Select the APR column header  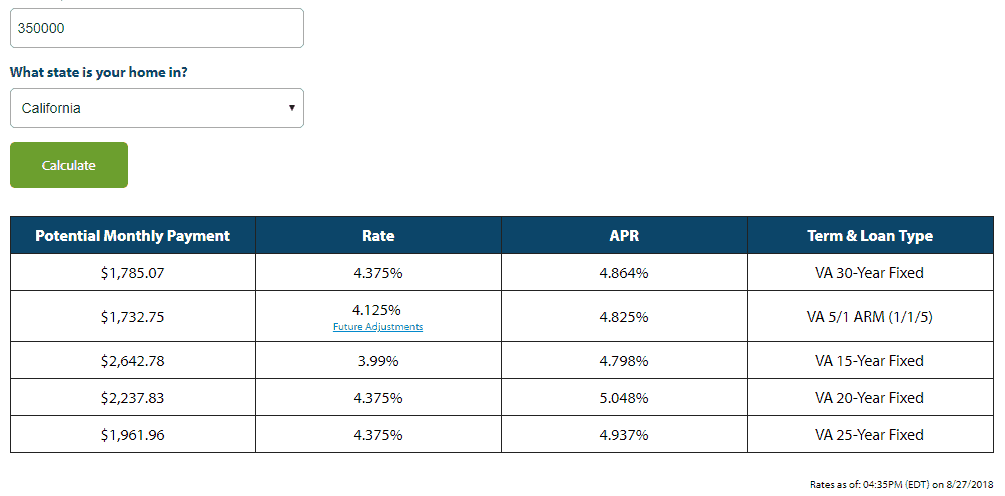[x=624, y=236]
